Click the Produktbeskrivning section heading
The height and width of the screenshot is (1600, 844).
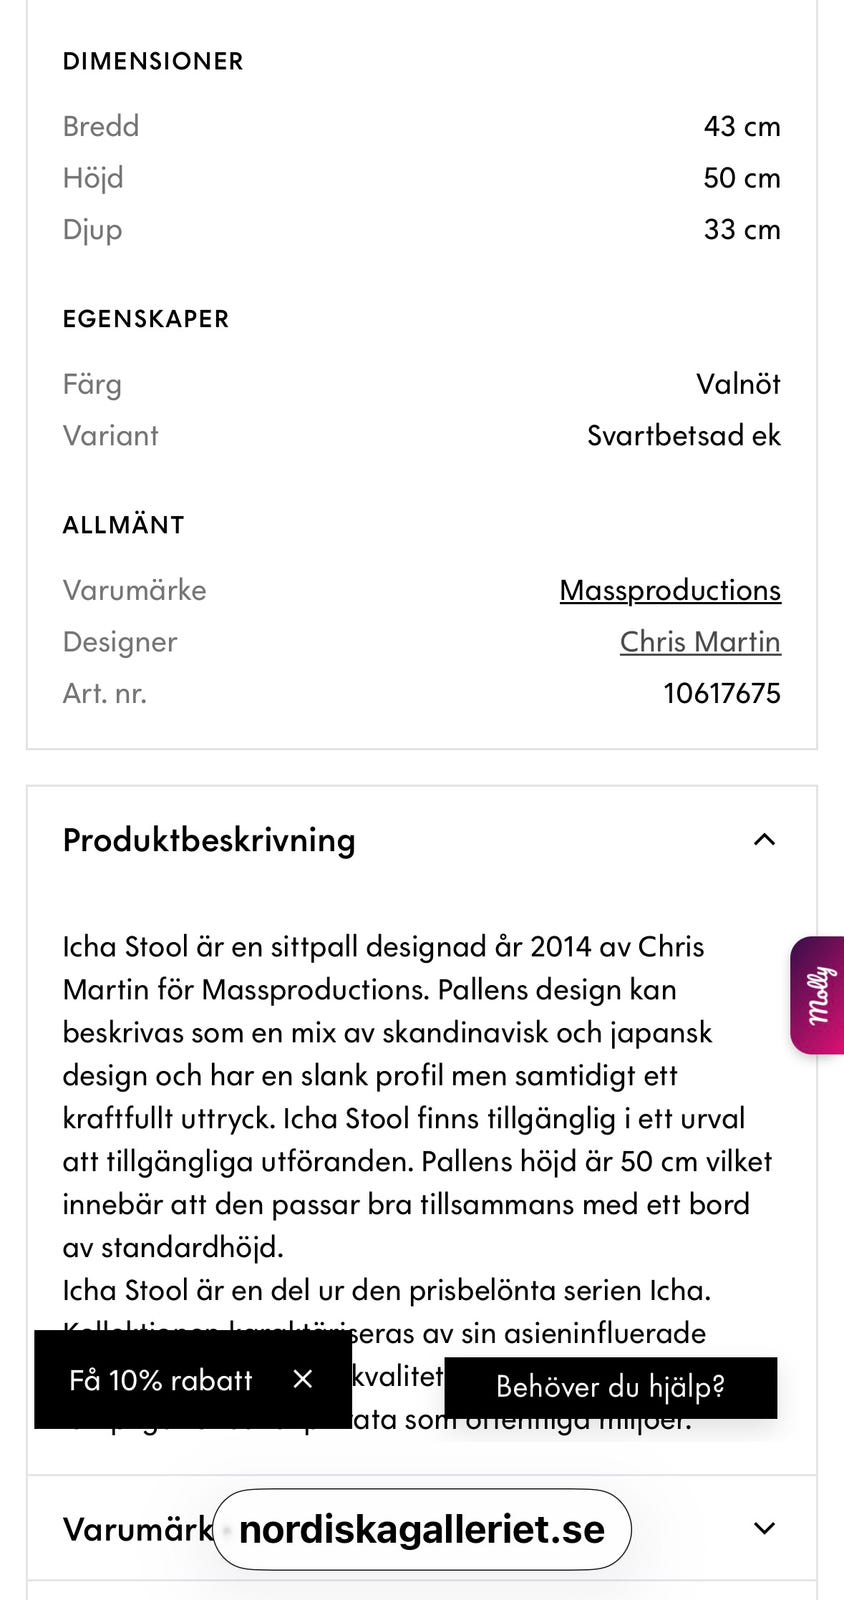click(x=209, y=840)
